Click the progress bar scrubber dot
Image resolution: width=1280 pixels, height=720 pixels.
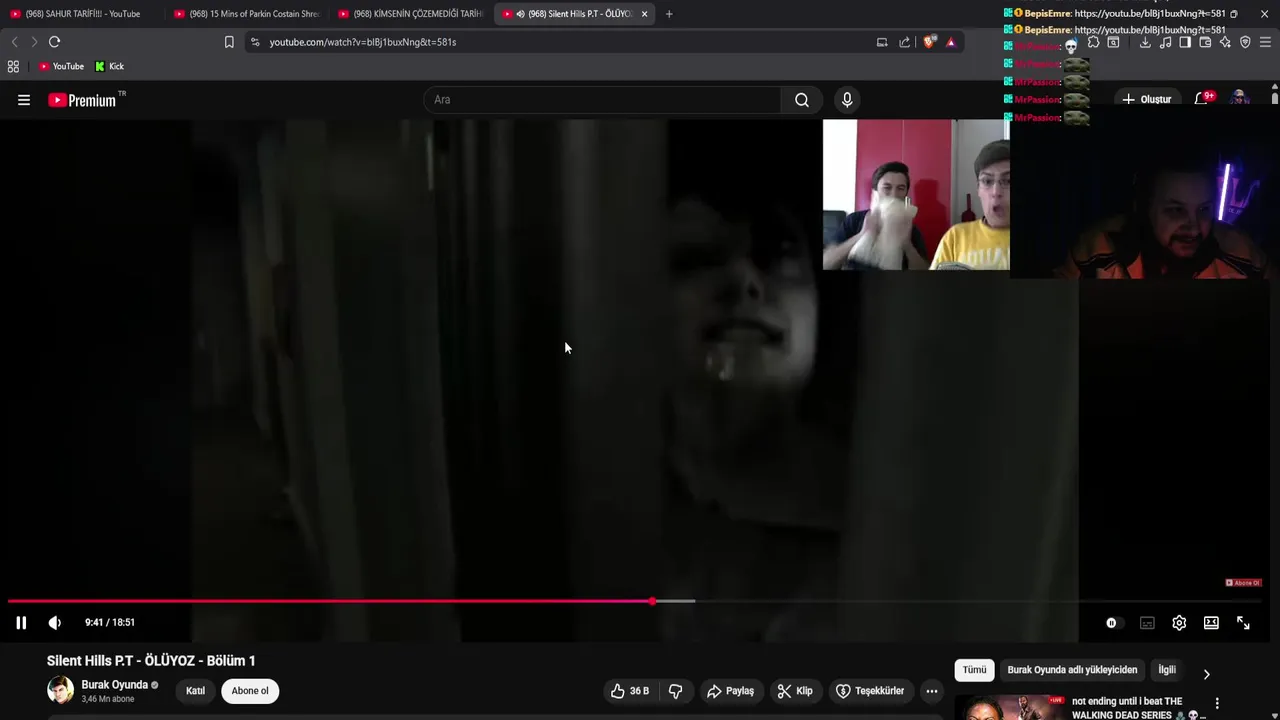652,601
